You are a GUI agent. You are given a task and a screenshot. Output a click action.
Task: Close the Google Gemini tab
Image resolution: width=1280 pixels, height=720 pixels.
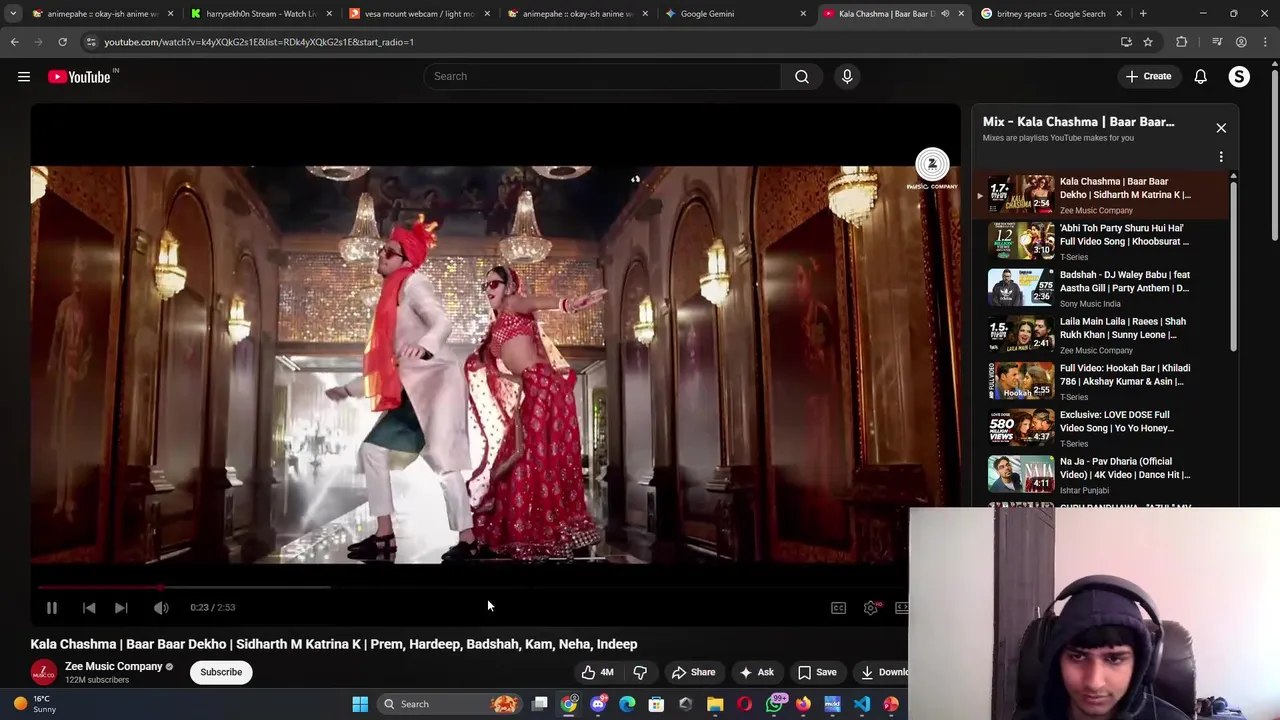click(x=802, y=14)
